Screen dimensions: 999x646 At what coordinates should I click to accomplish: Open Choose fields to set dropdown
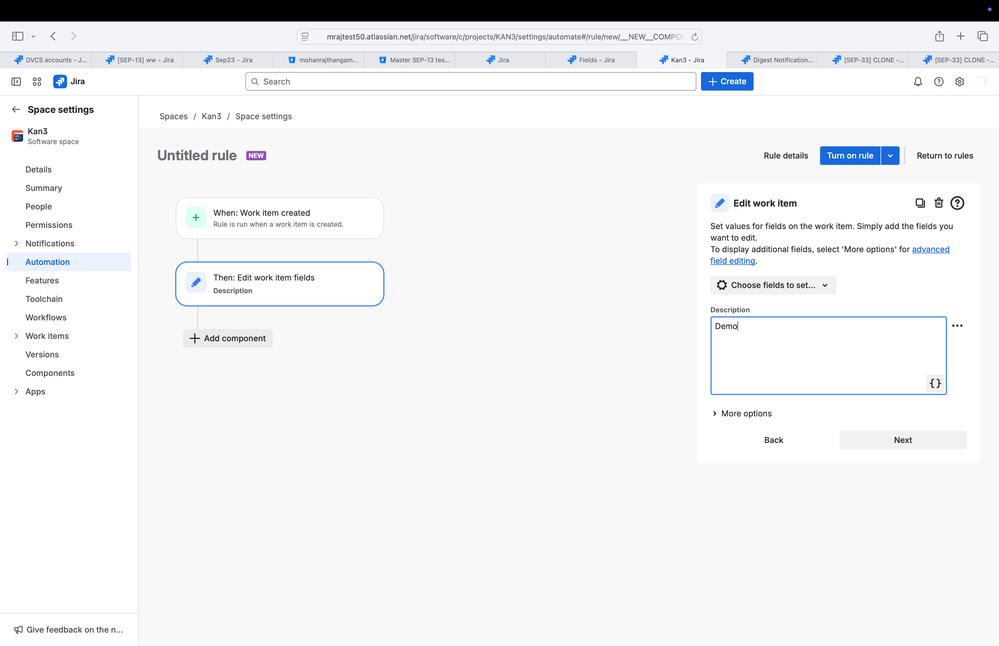(x=773, y=285)
